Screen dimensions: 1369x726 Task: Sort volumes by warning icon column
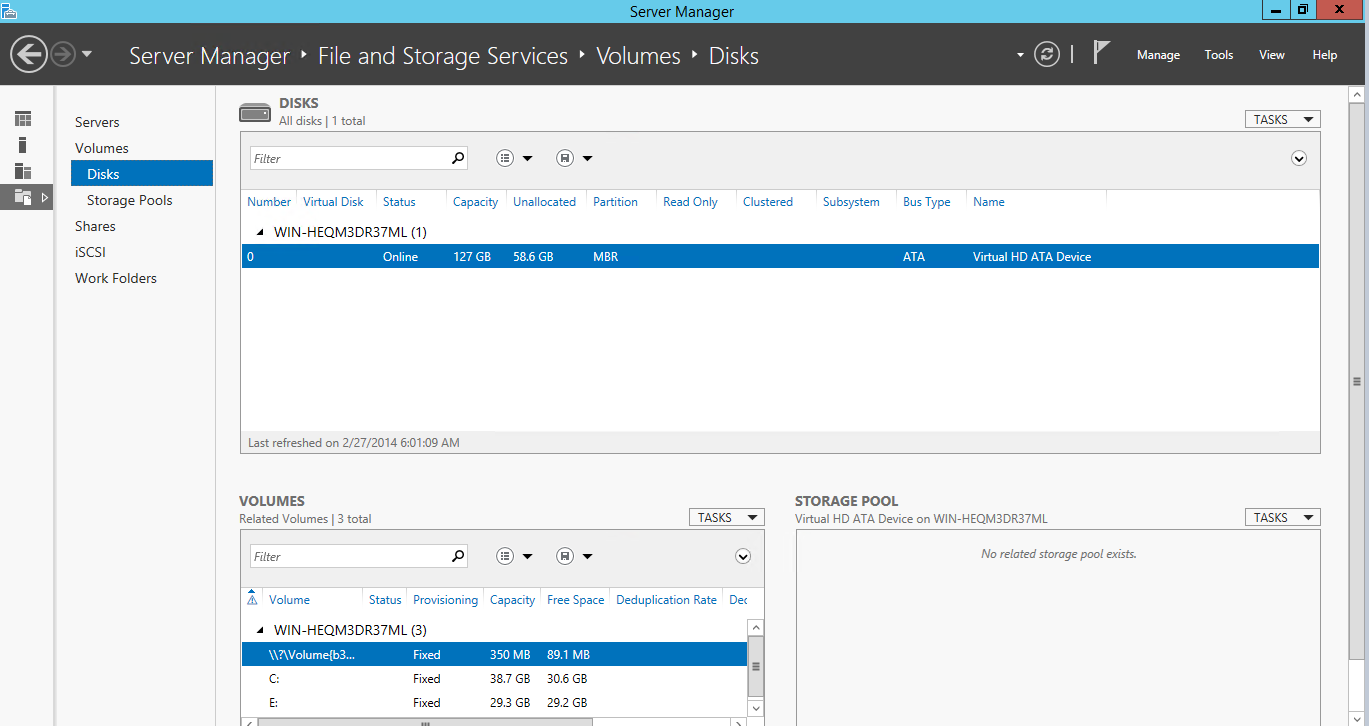(x=251, y=599)
